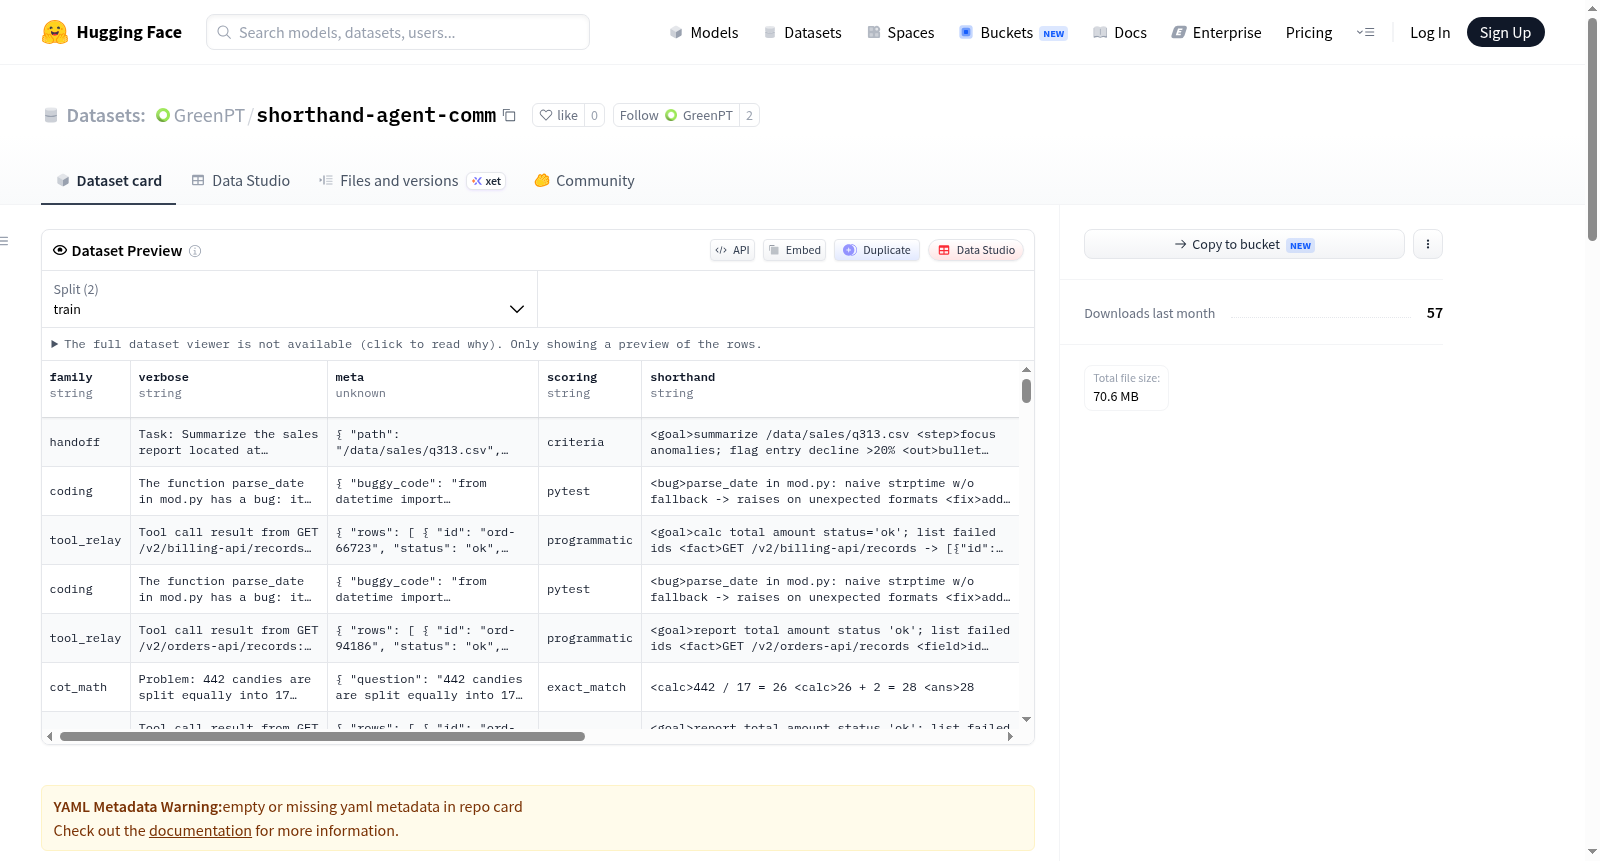This screenshot has width=1600, height=861.
Task: Go to Models in navigation
Action: pos(704,32)
